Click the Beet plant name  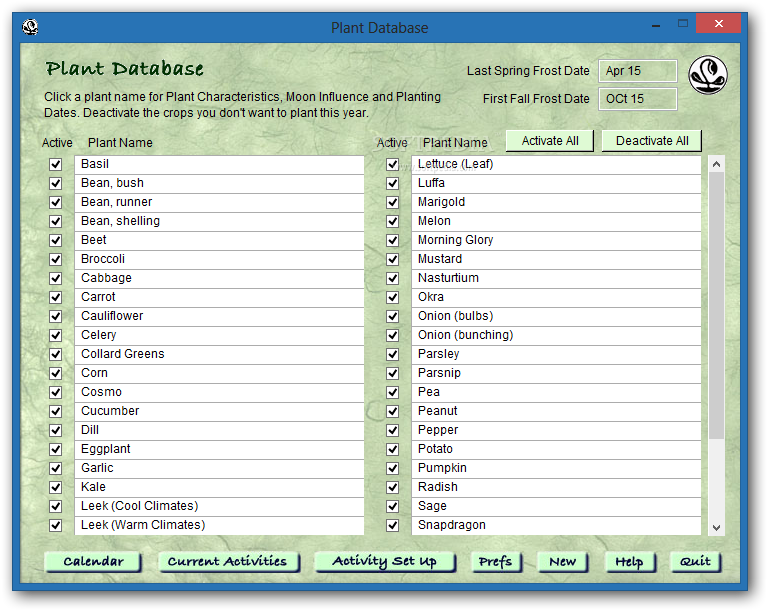pyautogui.click(x=219, y=240)
